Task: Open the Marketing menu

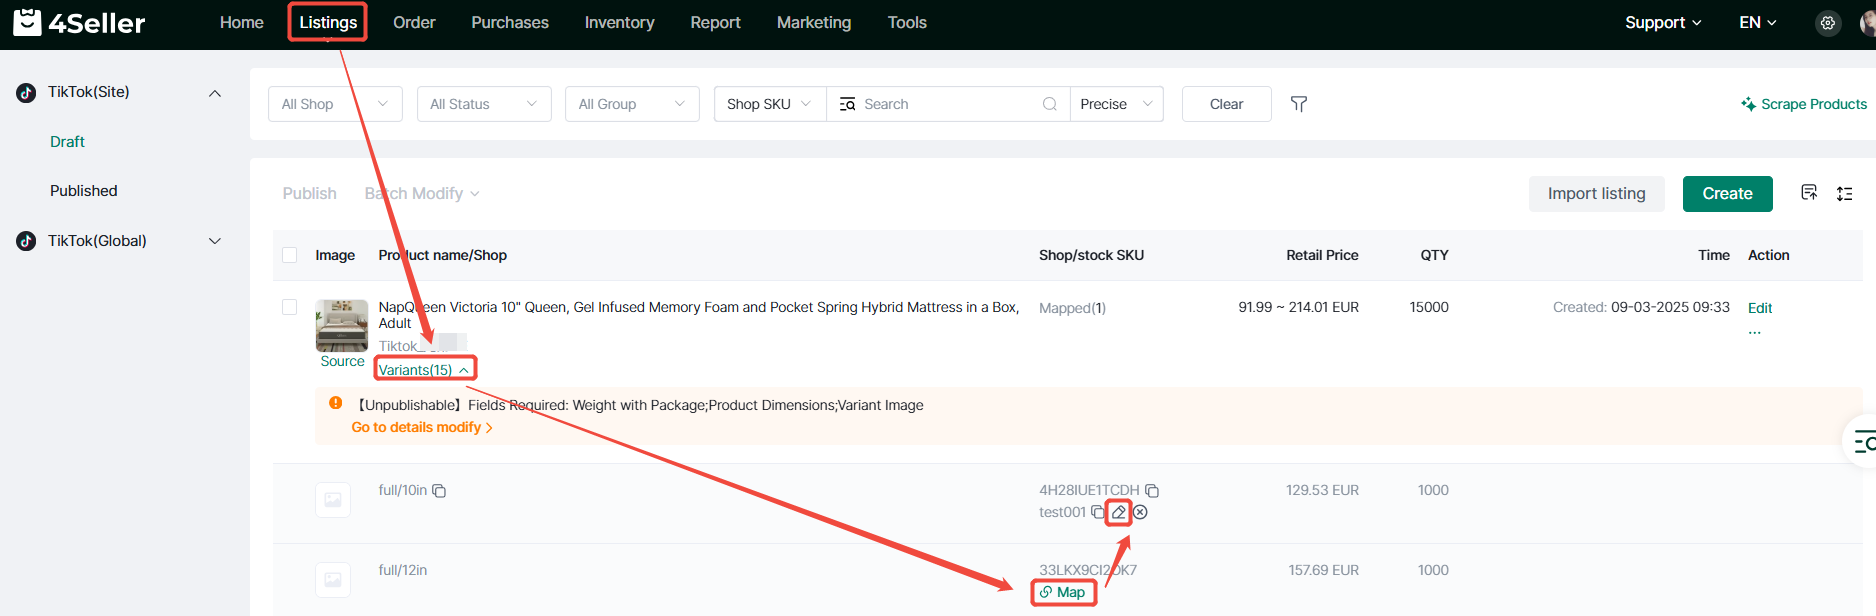Action: click(814, 22)
